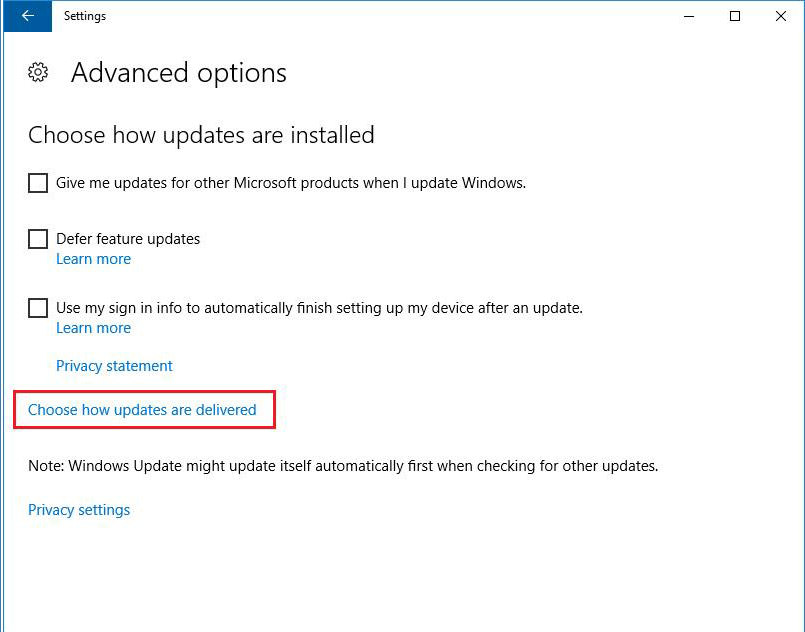Screen dimensions: 805x632
Task: Click the Advanced options page heading
Action: [179, 73]
